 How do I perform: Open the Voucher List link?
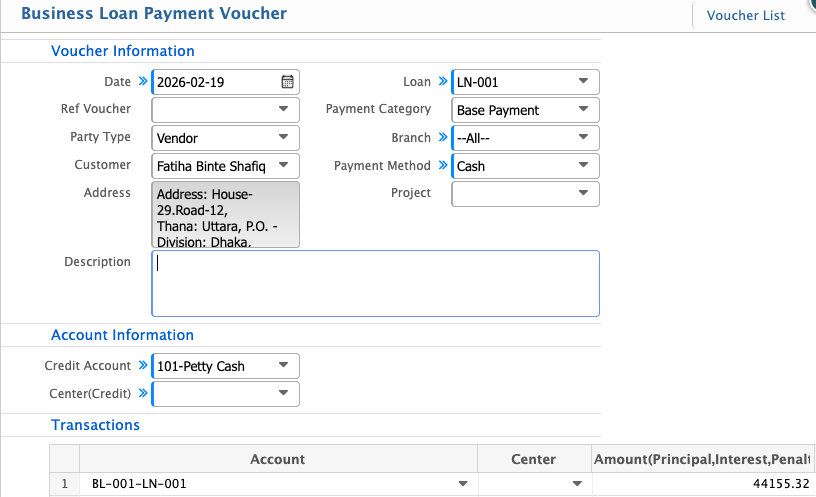click(x=745, y=15)
